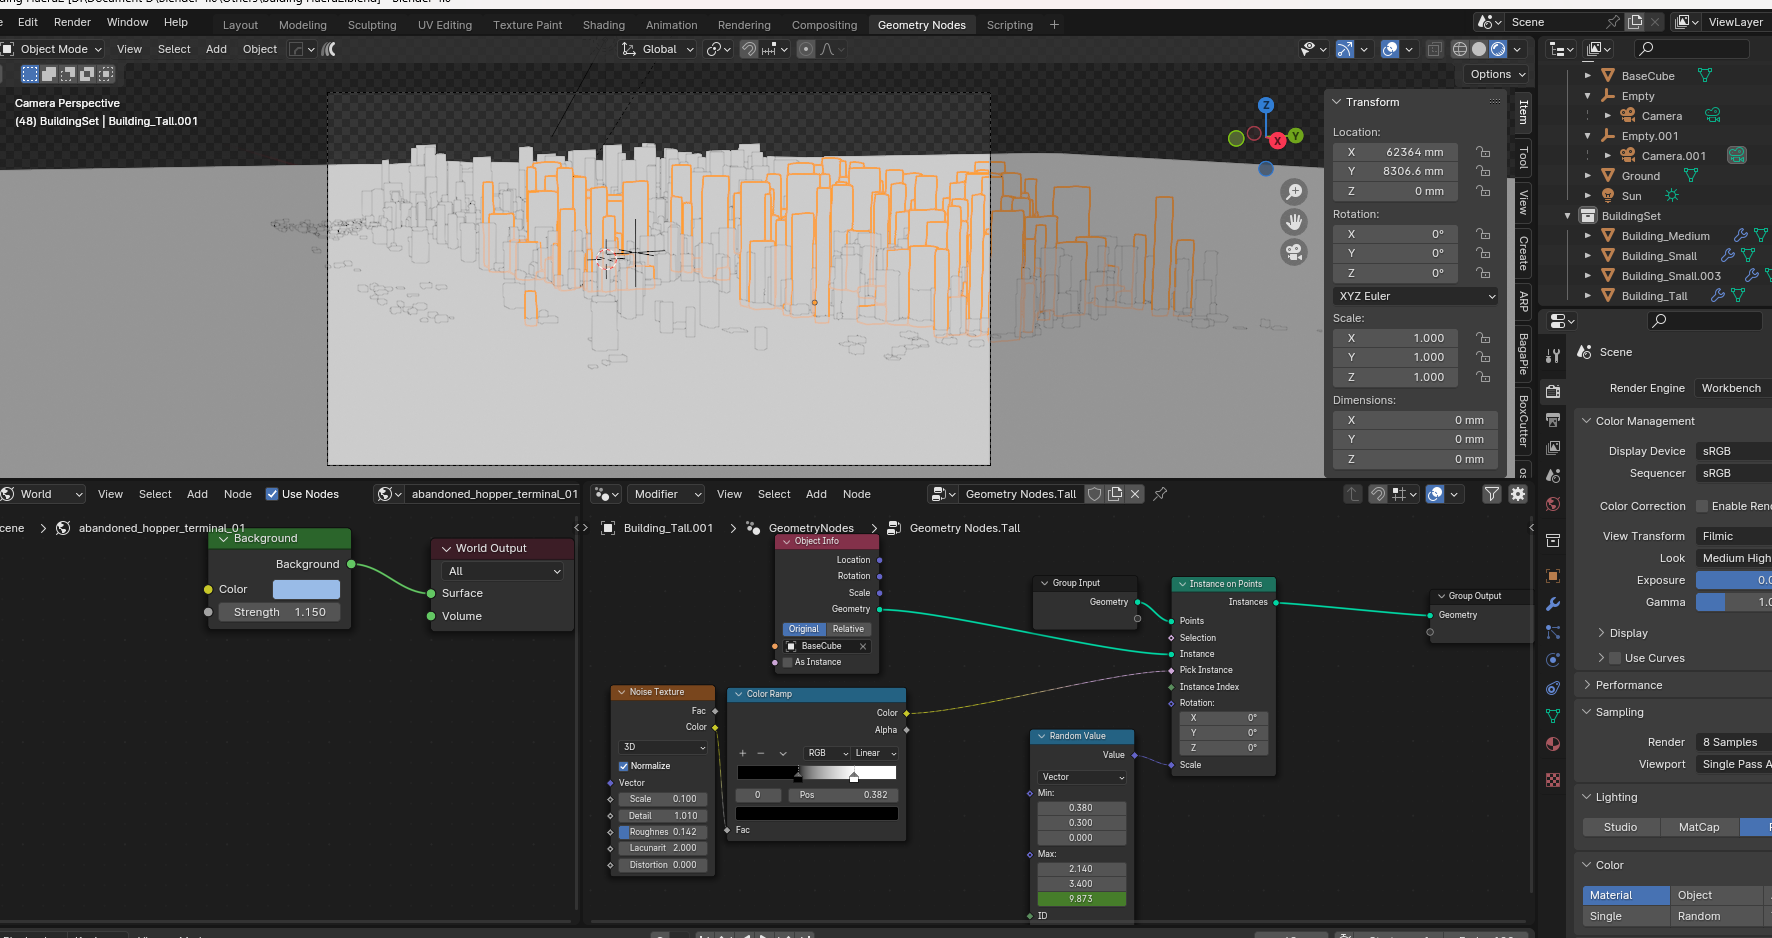Switch to Shading workspace tab
The image size is (1772, 938).
604,25
